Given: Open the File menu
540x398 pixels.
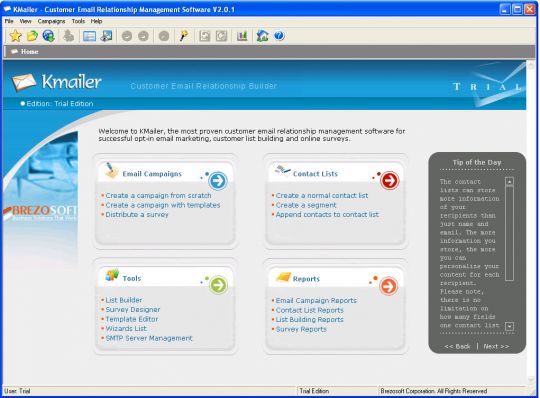Looking at the screenshot, I should tap(9, 21).
